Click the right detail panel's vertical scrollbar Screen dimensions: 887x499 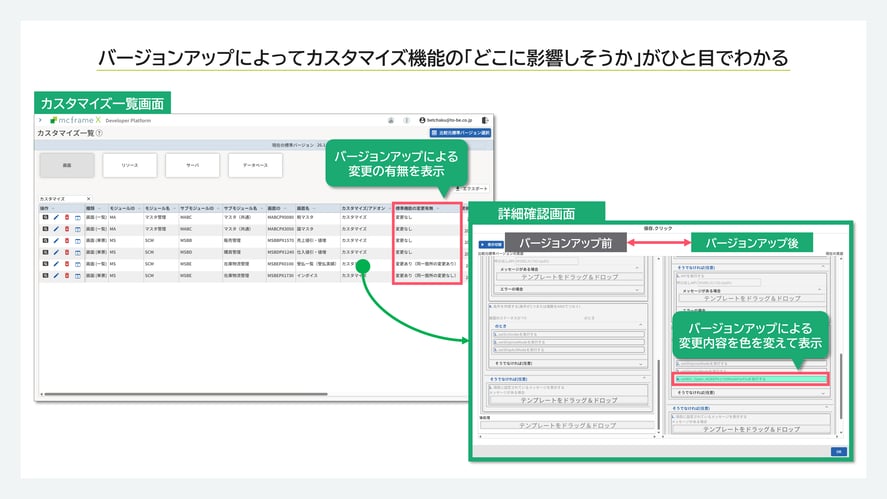point(841,386)
